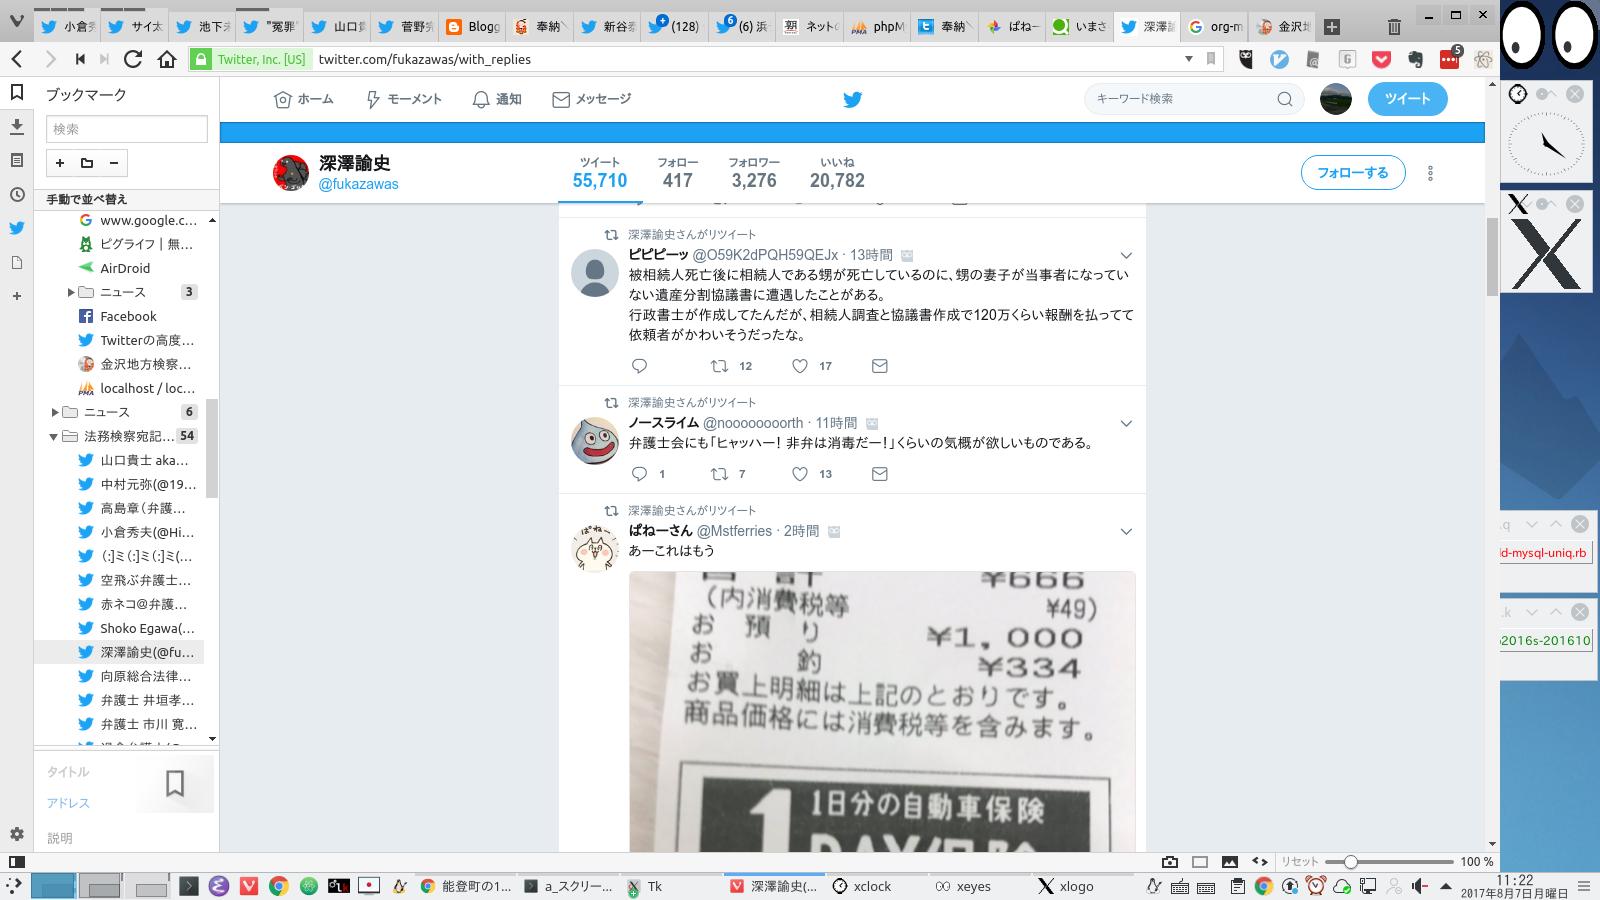Viewport: 1600px width, 900px height.
Task: Reply to ピピピーッ tweet
Action: 640,366
